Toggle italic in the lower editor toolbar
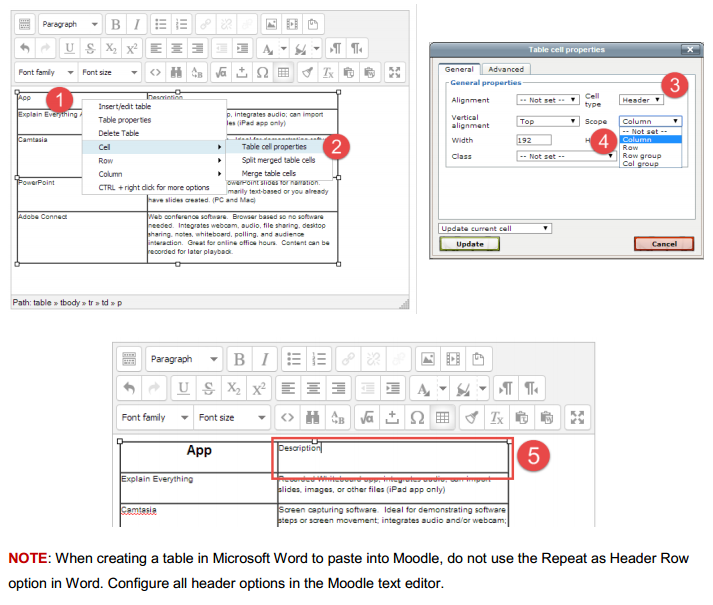This screenshot has width=713, height=605. (x=265, y=359)
